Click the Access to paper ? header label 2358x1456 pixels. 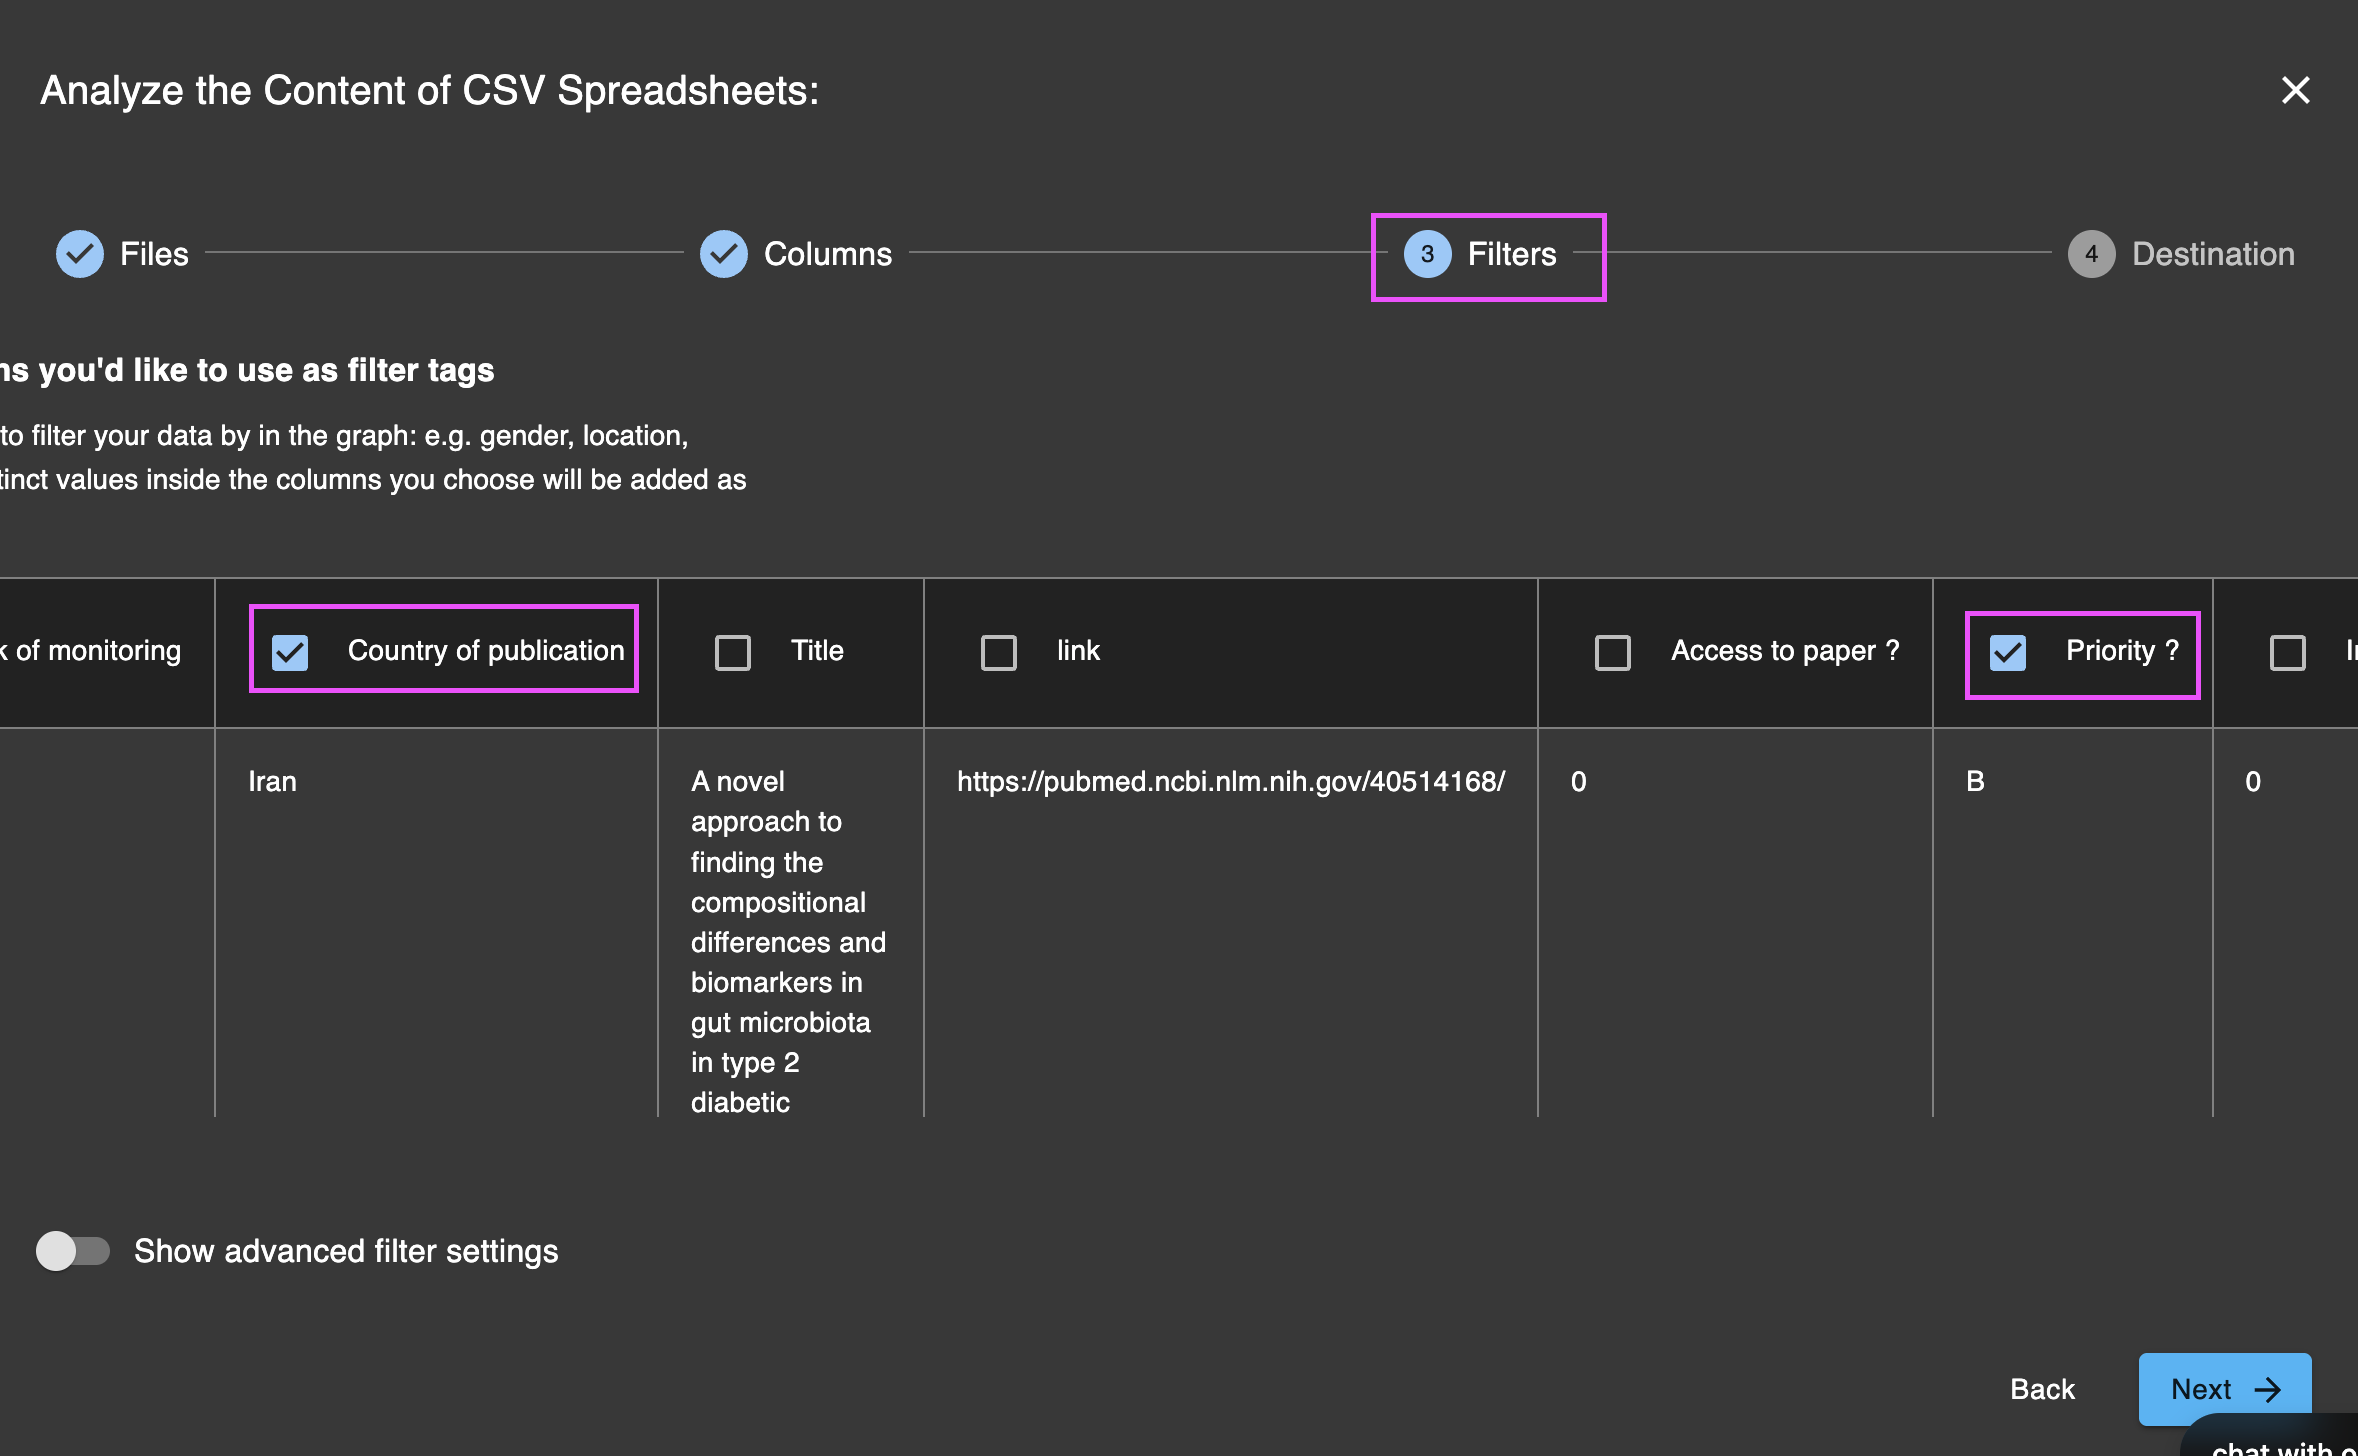click(1785, 650)
